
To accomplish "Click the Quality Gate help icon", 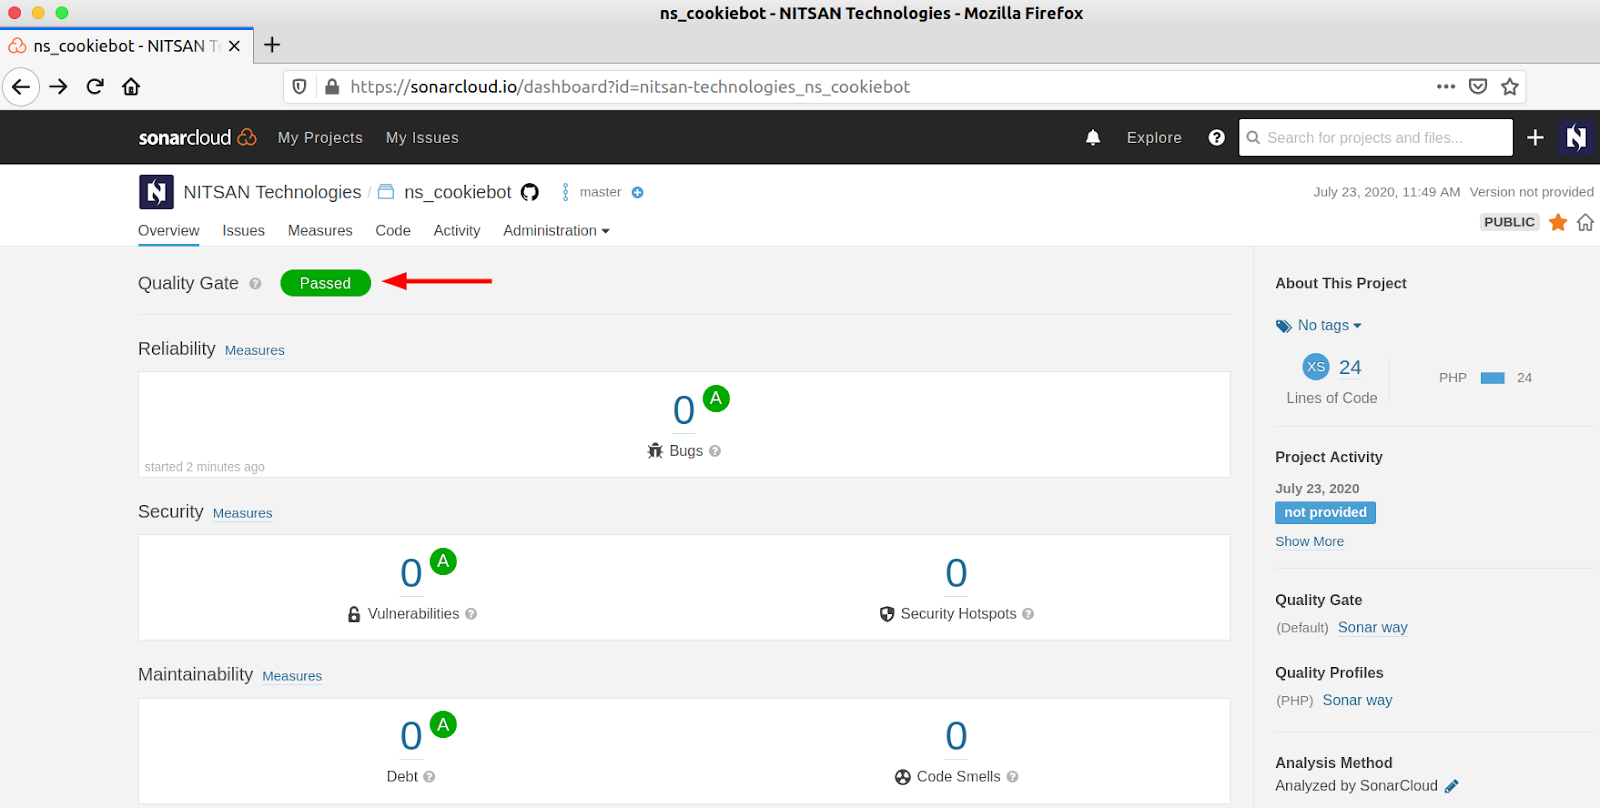I will pos(255,284).
